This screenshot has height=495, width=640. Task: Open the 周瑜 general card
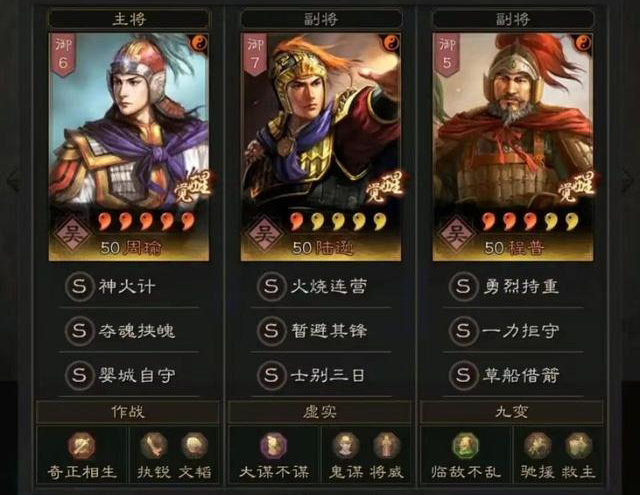pos(129,147)
